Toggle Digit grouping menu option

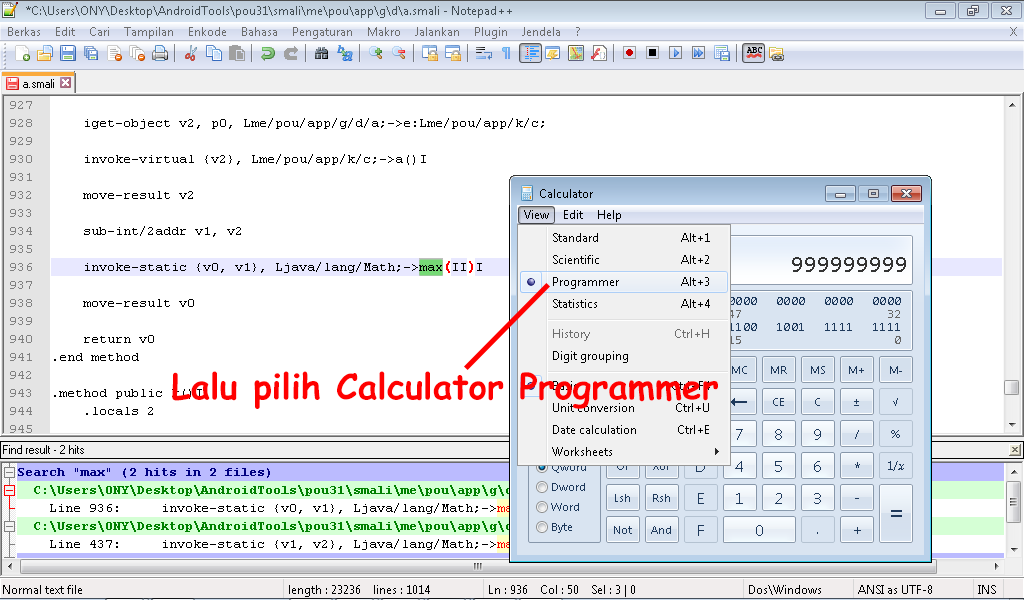[624, 356]
